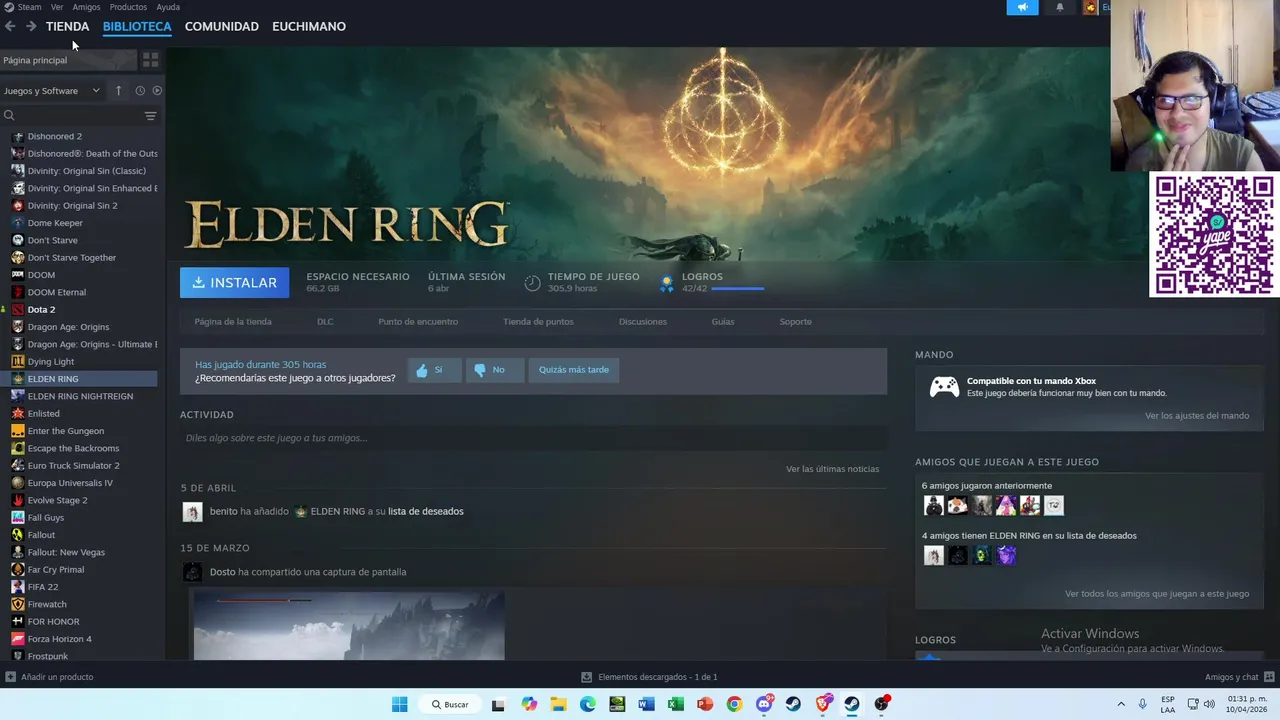Screen dimensions: 1280x720
Task: Open the Guías link
Action: click(723, 322)
